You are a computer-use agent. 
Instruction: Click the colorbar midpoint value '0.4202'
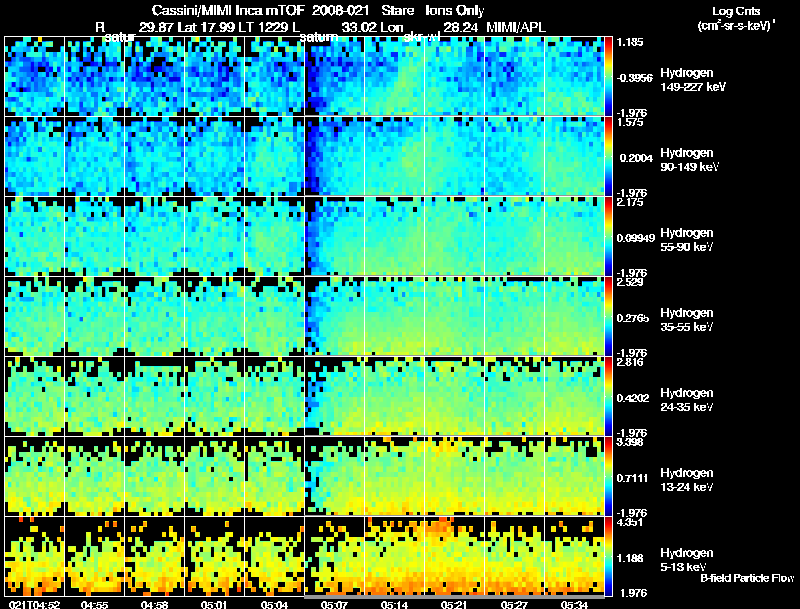633,398
